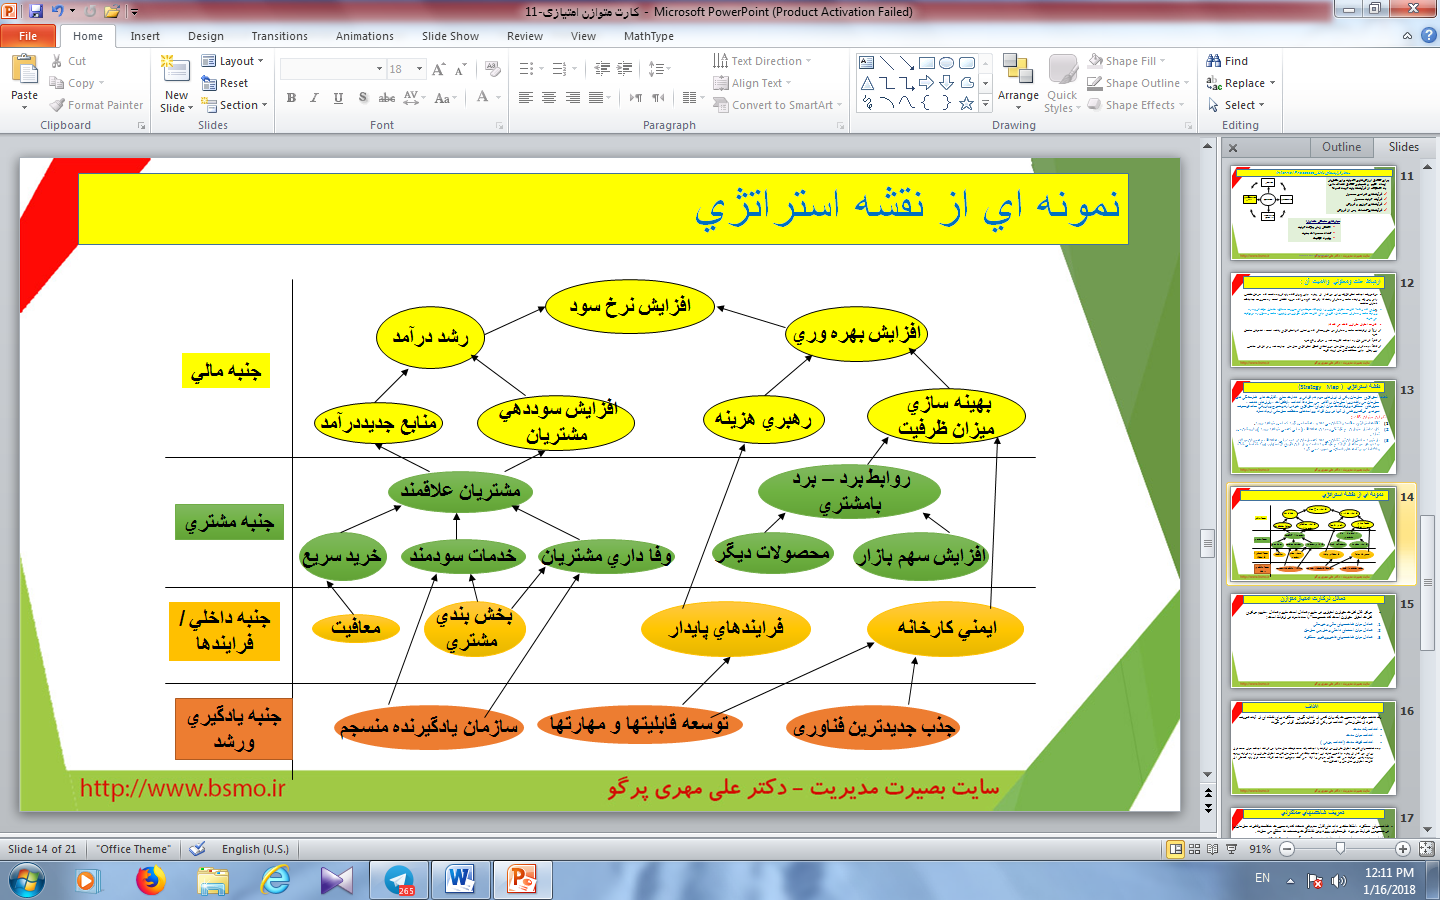This screenshot has width=1440, height=900.
Task: Click the zoom slider in status bar
Action: pos(1340,849)
